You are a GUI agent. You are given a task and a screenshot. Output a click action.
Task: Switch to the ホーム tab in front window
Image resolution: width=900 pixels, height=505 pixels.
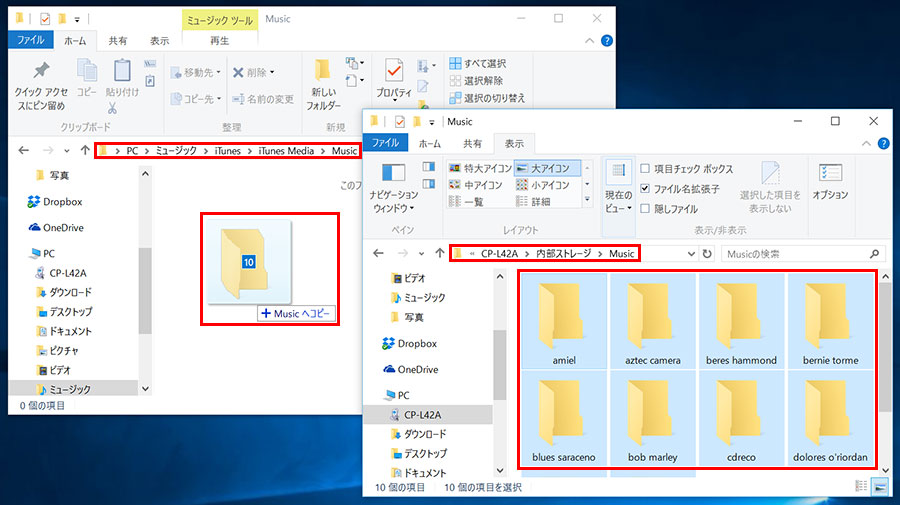(429, 143)
